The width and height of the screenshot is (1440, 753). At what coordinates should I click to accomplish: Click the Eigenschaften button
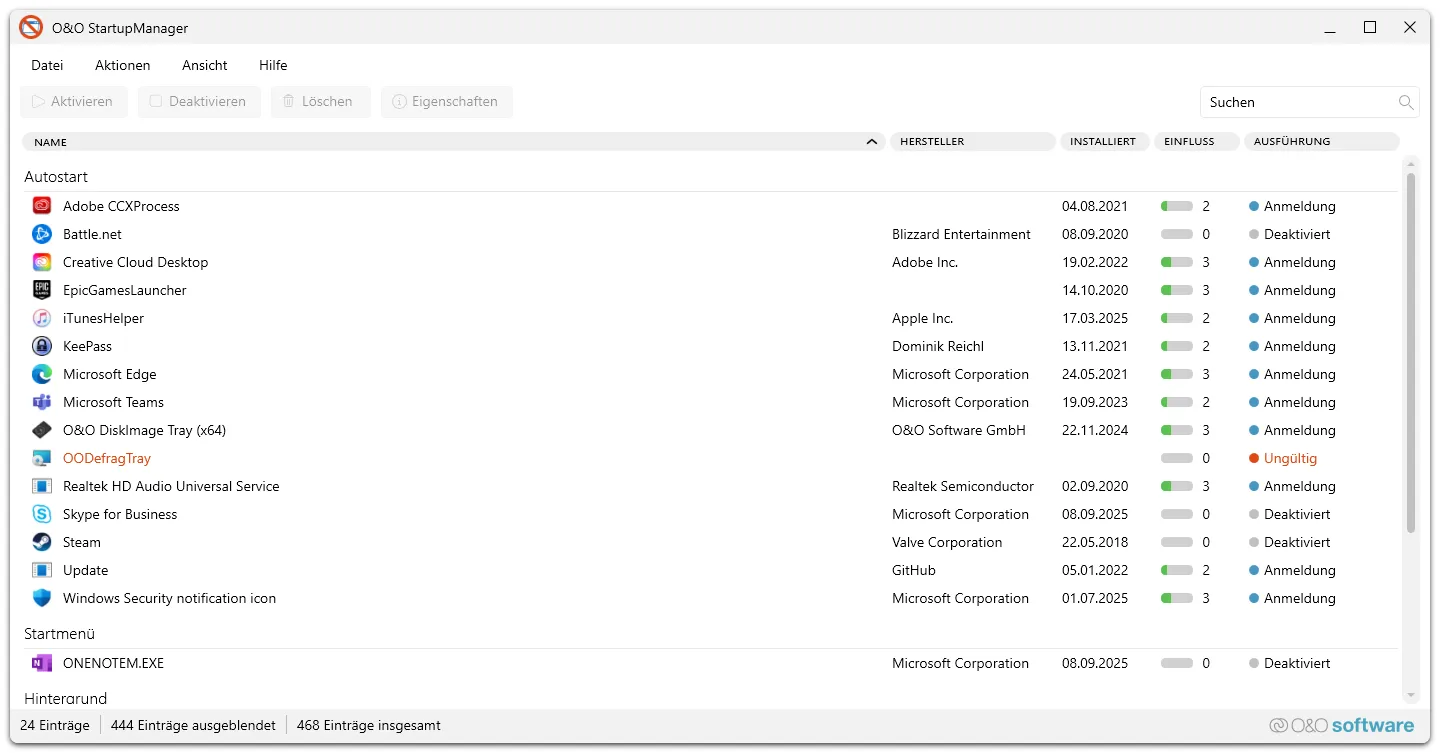tap(446, 102)
